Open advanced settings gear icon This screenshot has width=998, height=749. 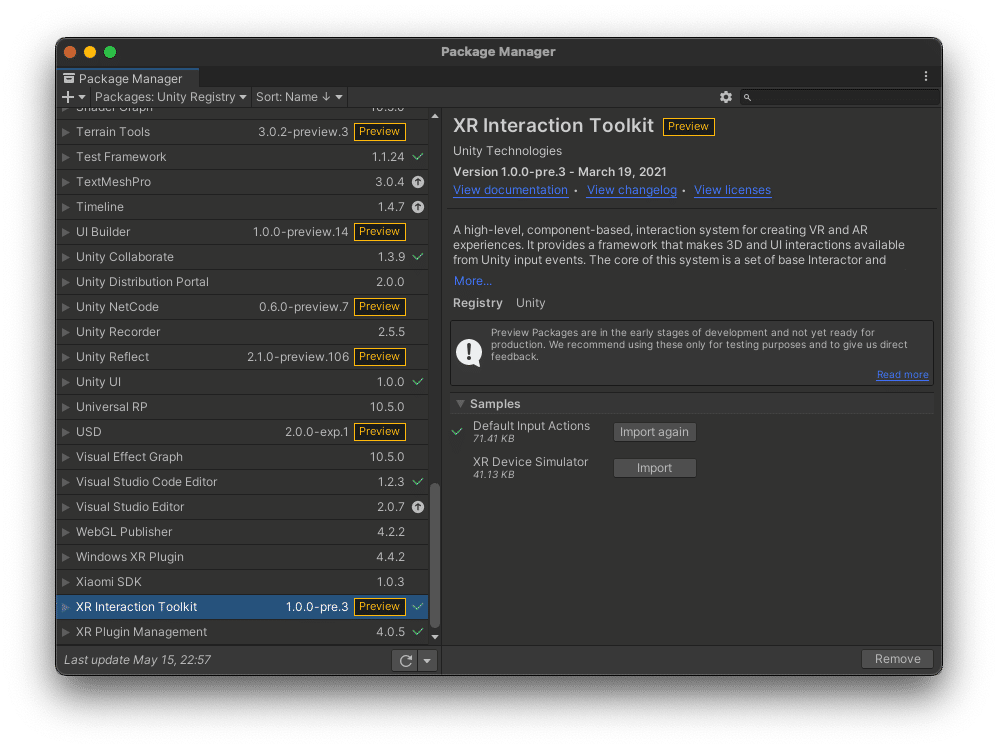[x=726, y=97]
